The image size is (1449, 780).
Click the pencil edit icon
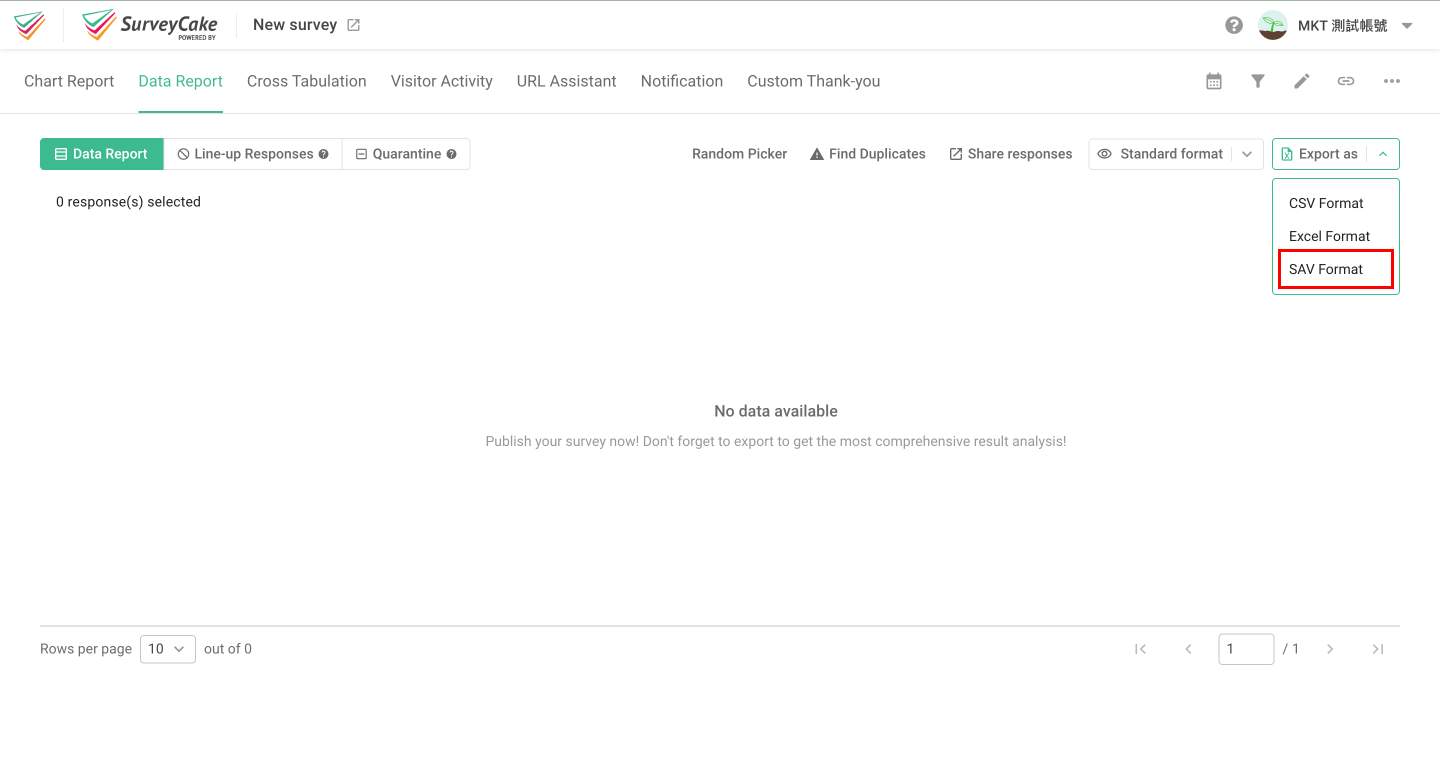pos(1302,82)
